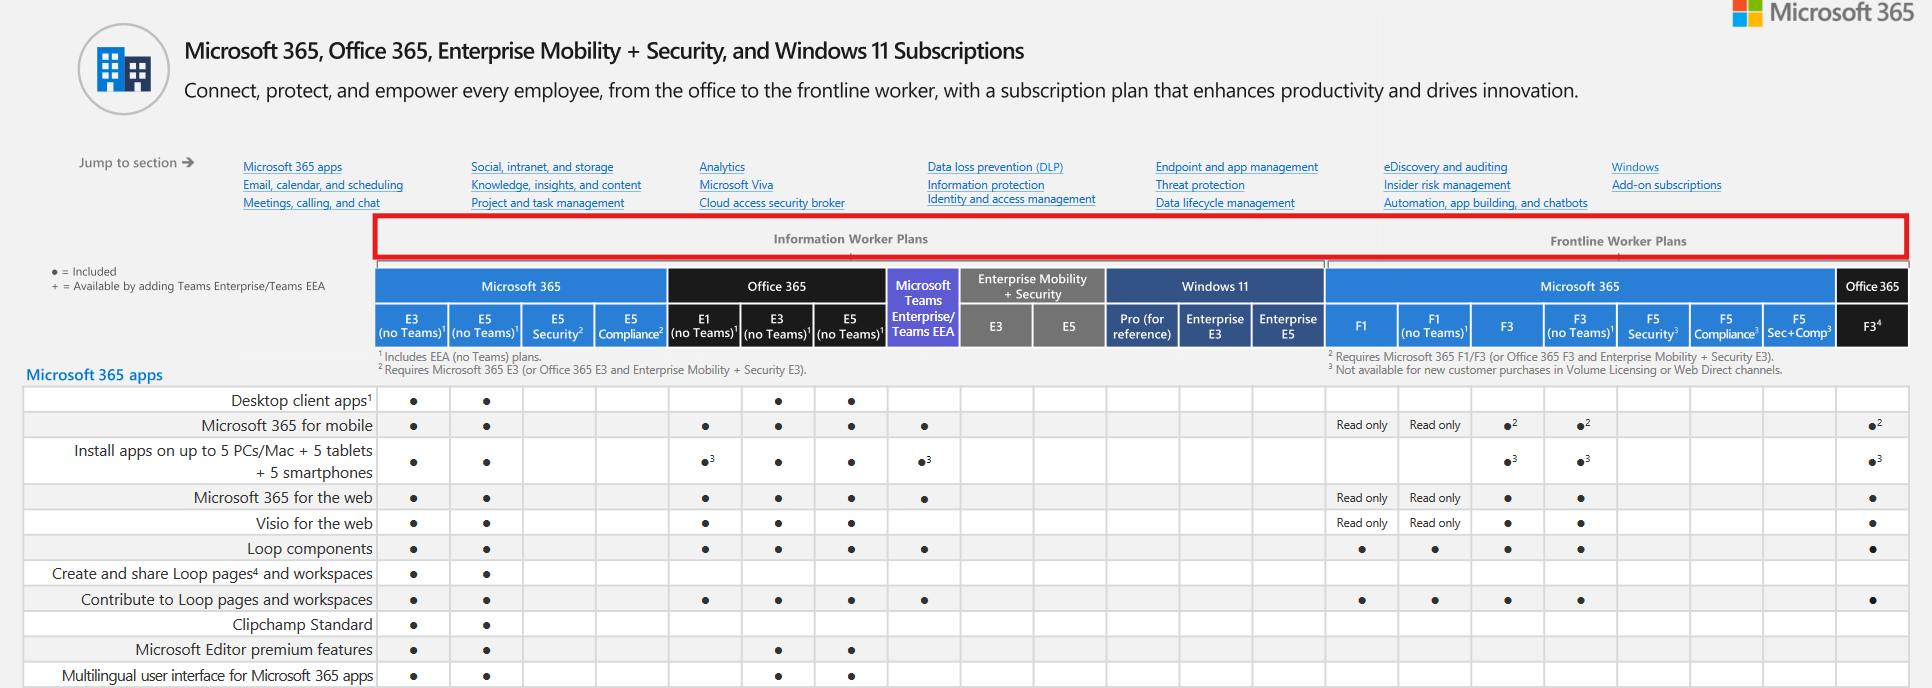Jump to Data loss prevention (DLP)
The image size is (1932, 688).
pos(995,167)
